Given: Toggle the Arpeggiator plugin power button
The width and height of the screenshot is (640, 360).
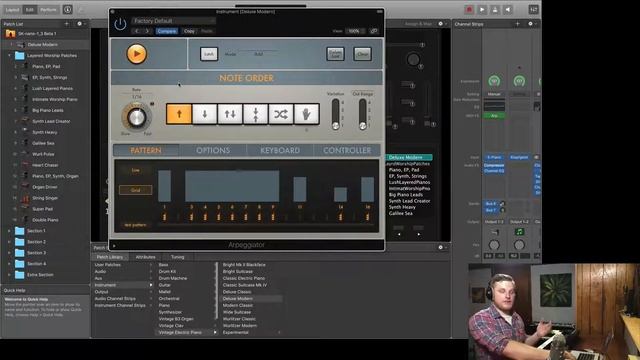Looking at the screenshot, I should 120,24.
